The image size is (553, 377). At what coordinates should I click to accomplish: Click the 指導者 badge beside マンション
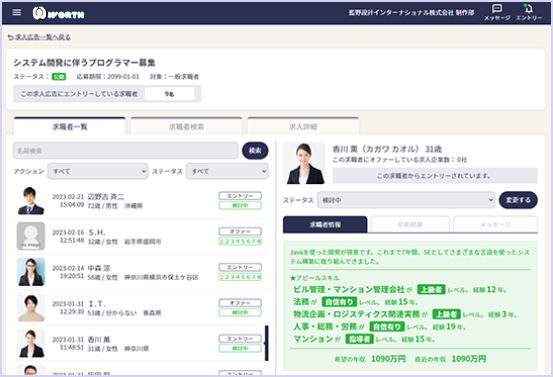[x=359, y=339]
